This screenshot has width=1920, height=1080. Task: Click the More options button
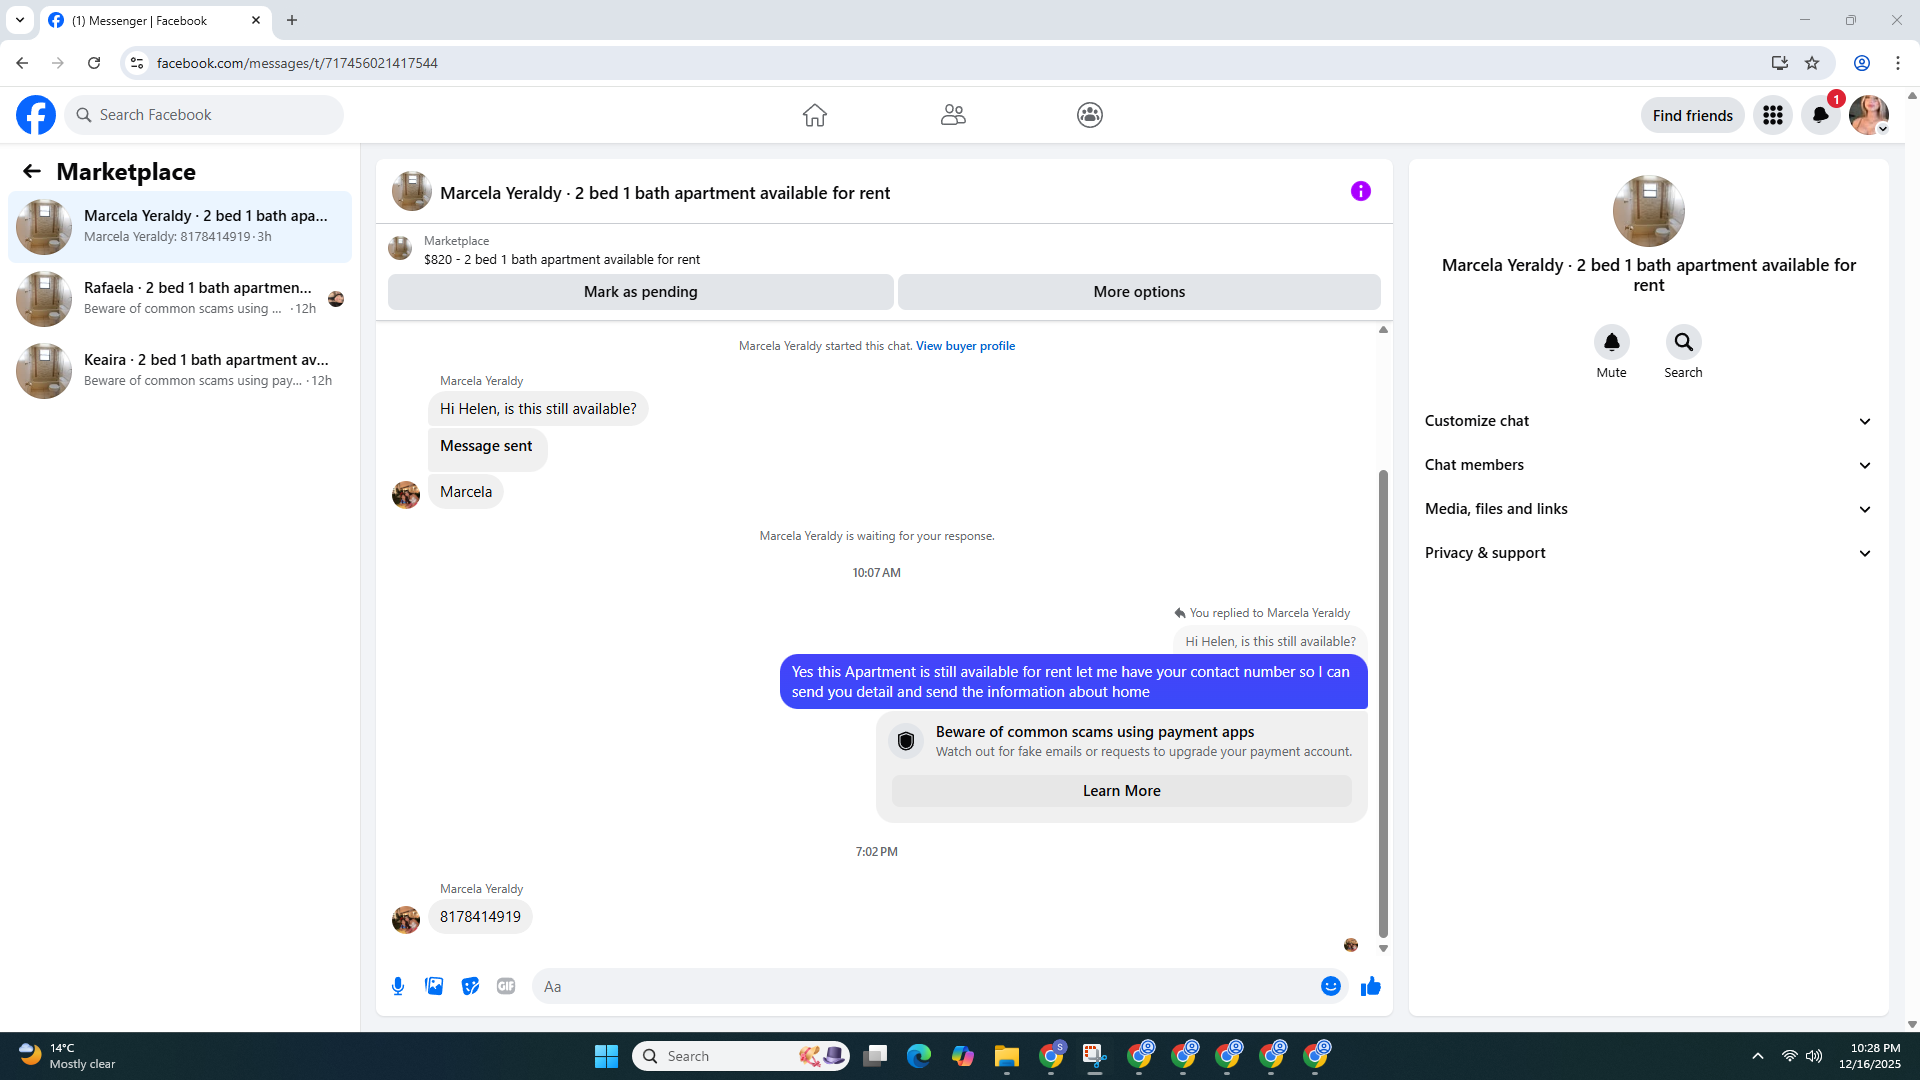(1139, 292)
